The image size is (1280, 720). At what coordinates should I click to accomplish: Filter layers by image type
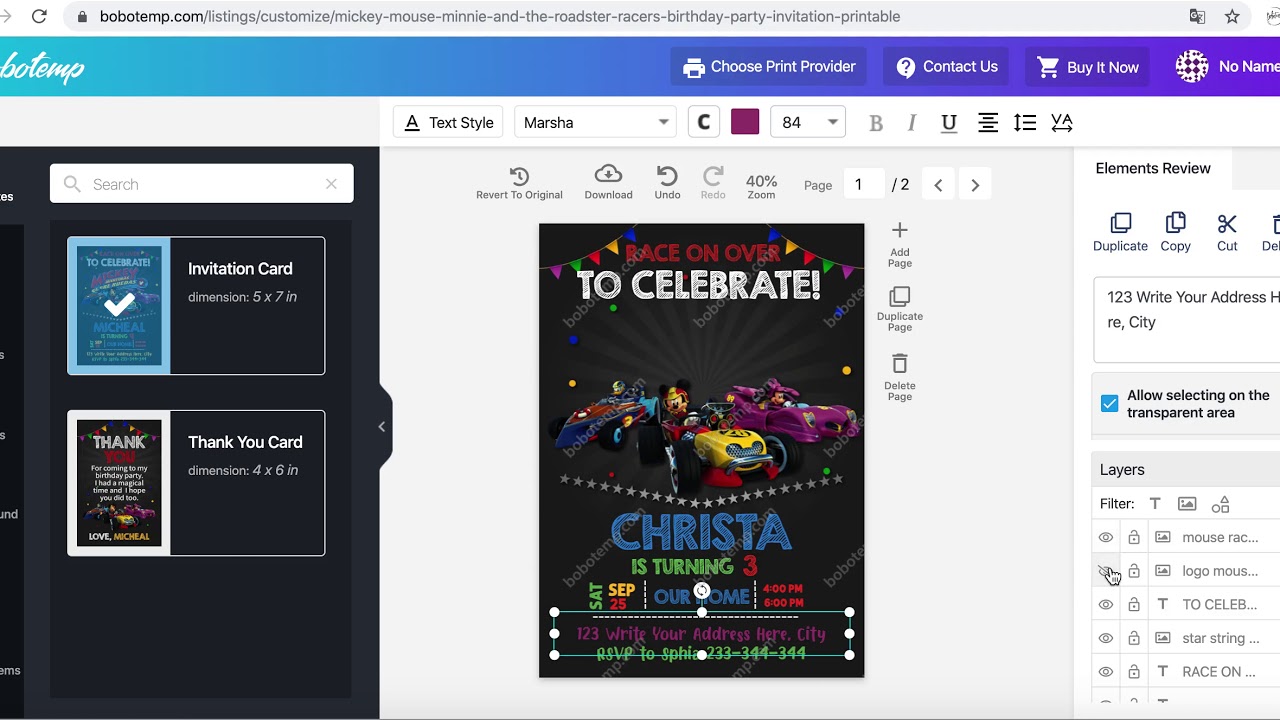pyautogui.click(x=1187, y=504)
